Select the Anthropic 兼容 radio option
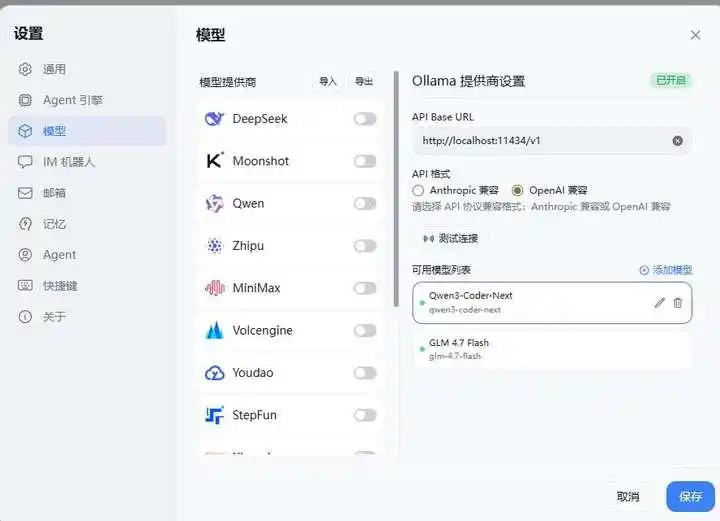Image resolution: width=720 pixels, height=521 pixels. pos(418,190)
